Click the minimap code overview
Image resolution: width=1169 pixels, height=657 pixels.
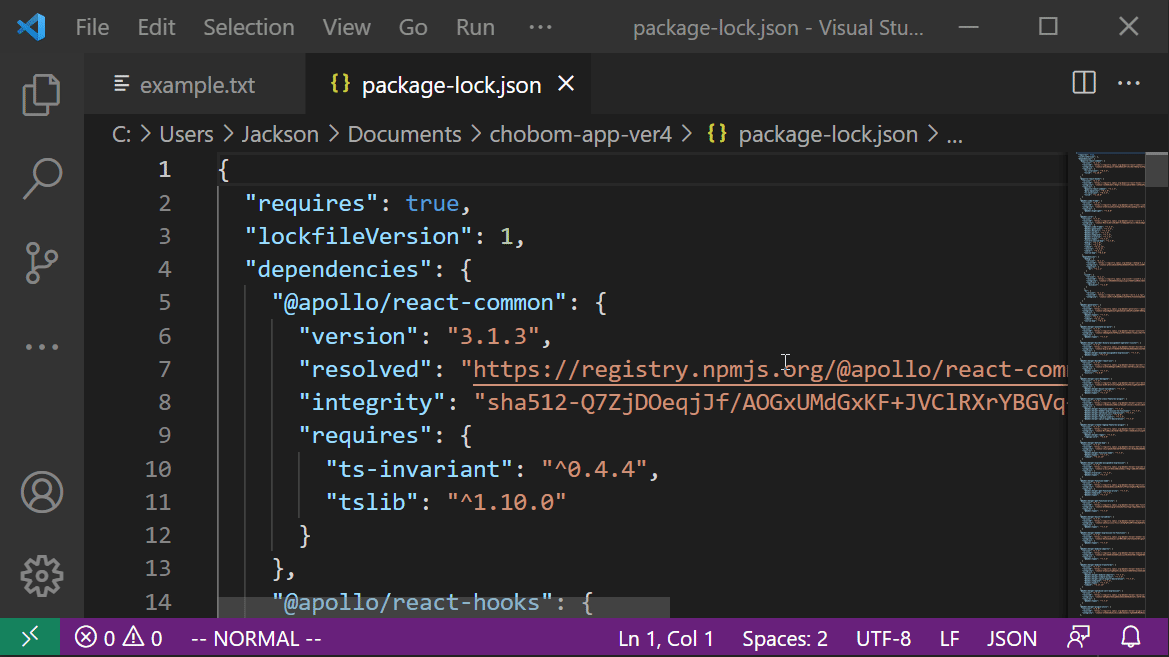tap(1111, 384)
